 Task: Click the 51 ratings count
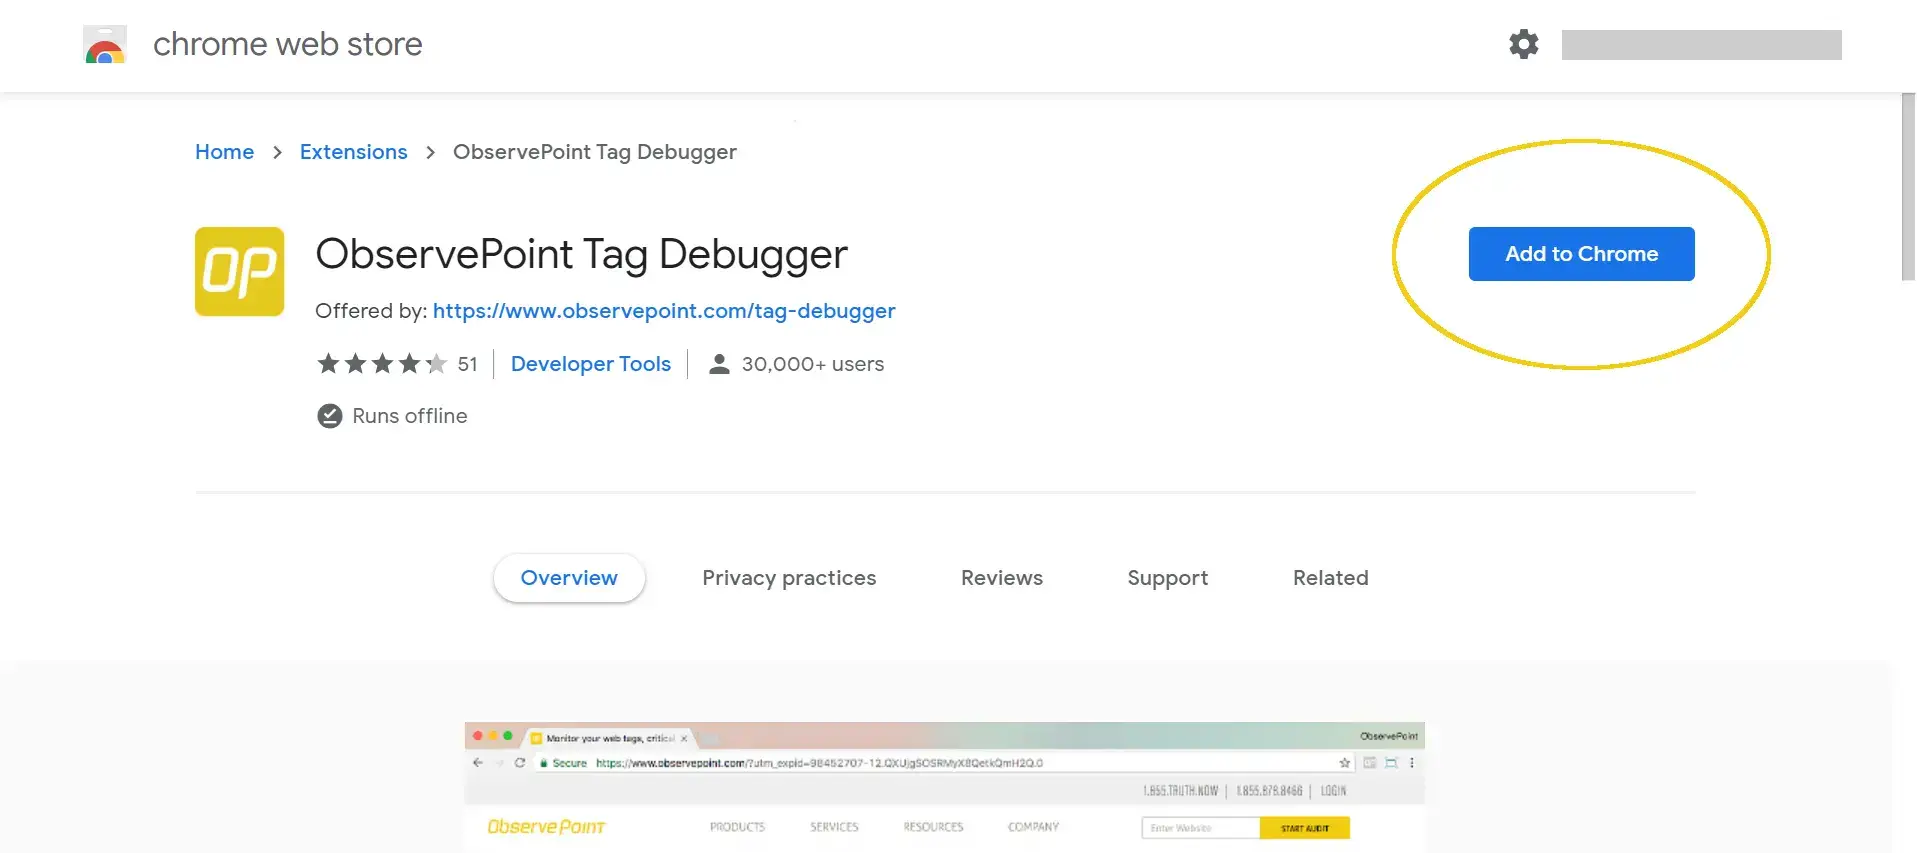click(x=467, y=364)
